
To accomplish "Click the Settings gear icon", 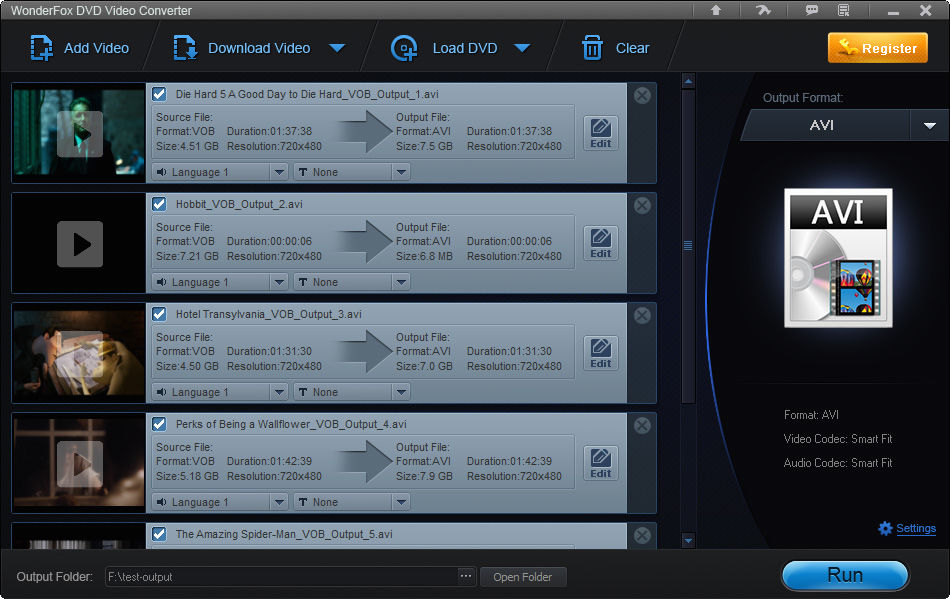I will [x=885, y=528].
